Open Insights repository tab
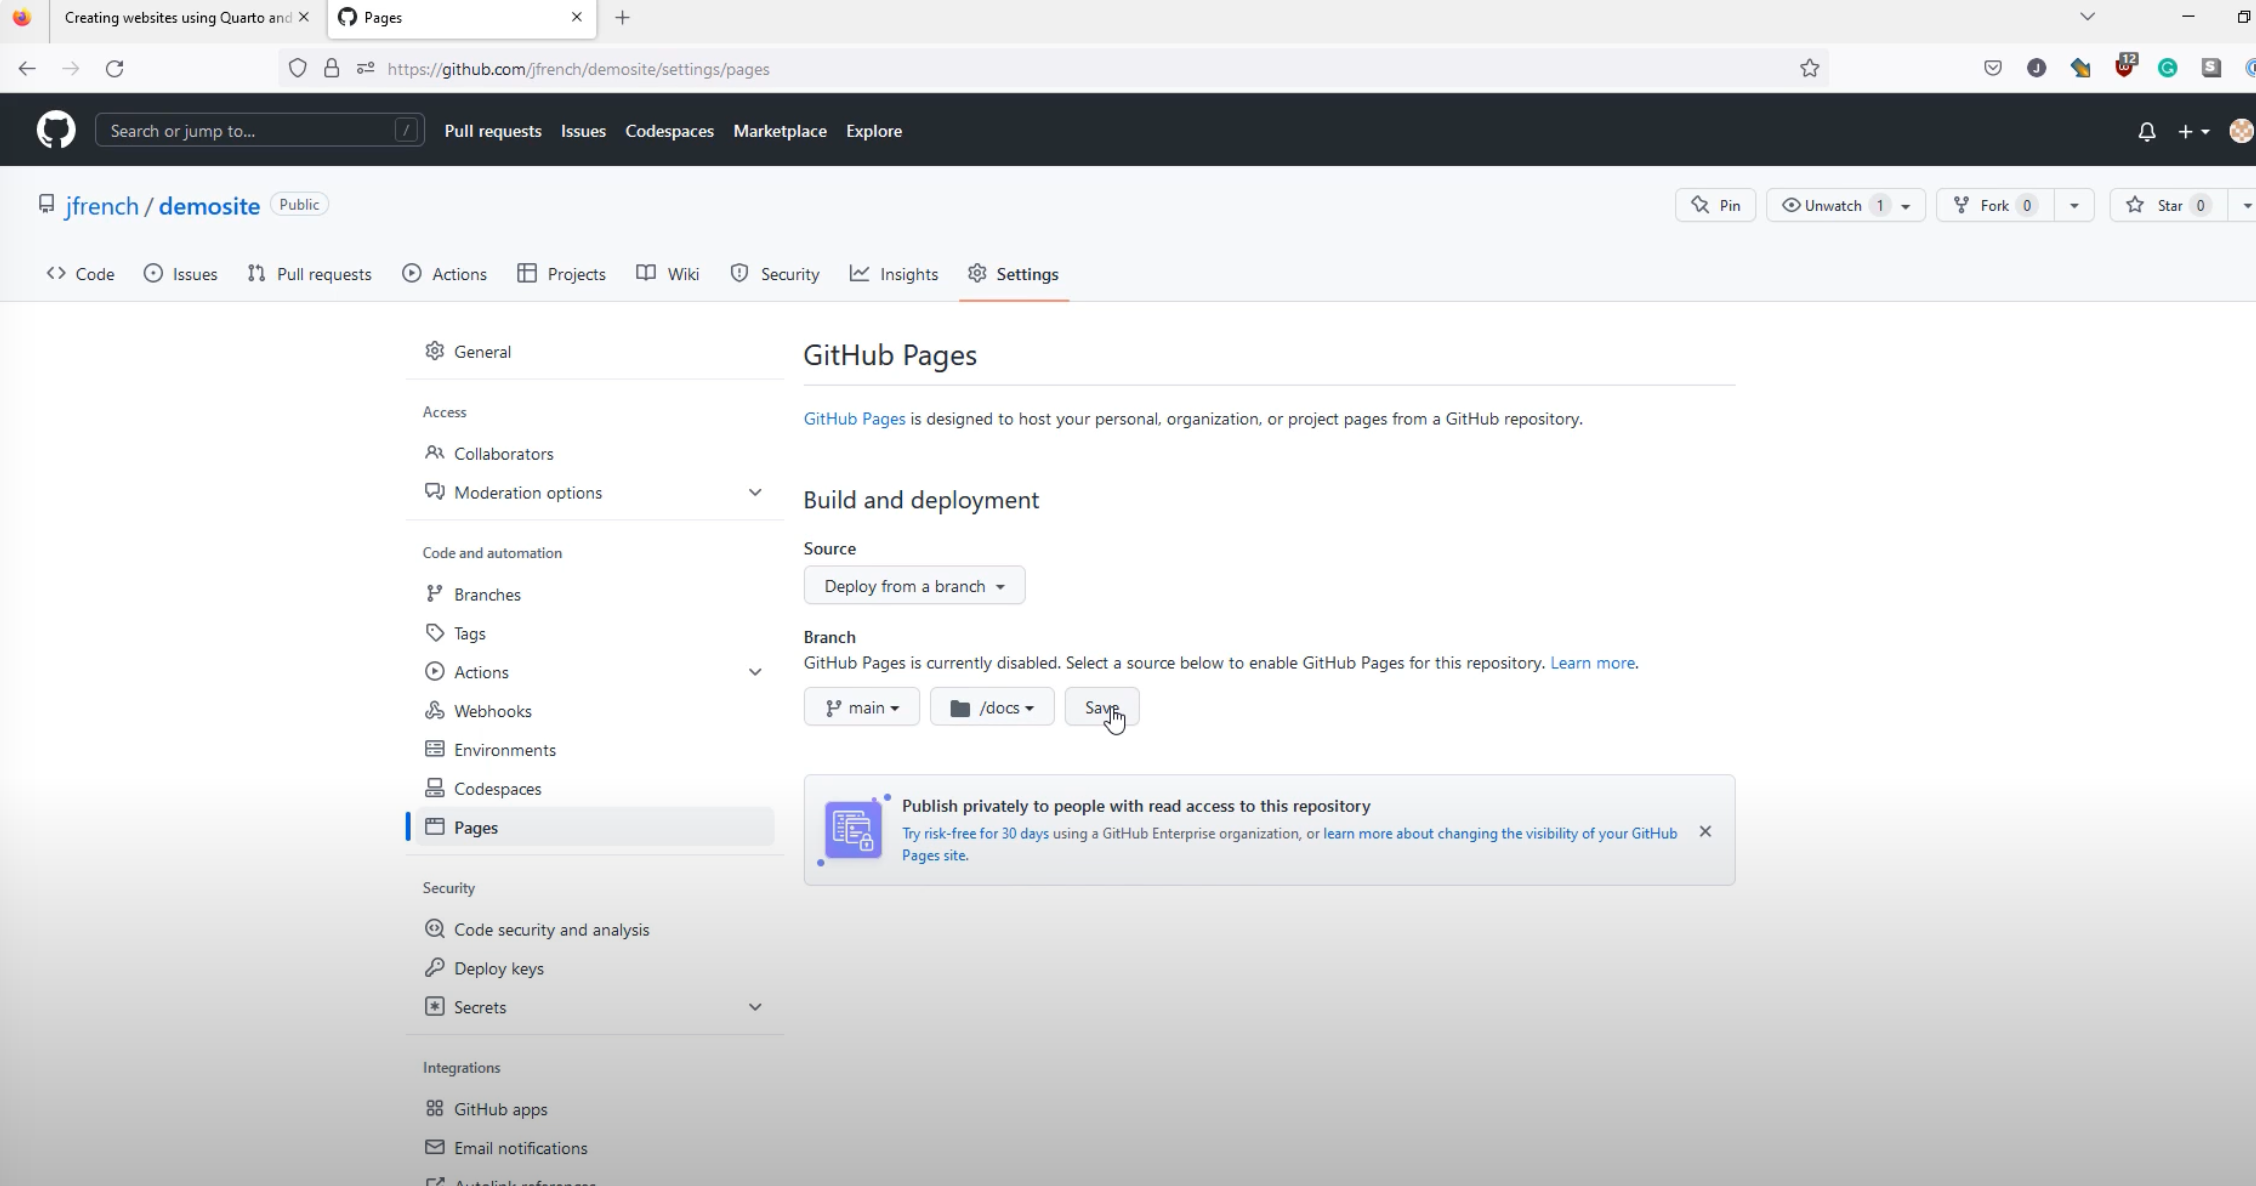This screenshot has height=1186, width=2256. (x=894, y=274)
